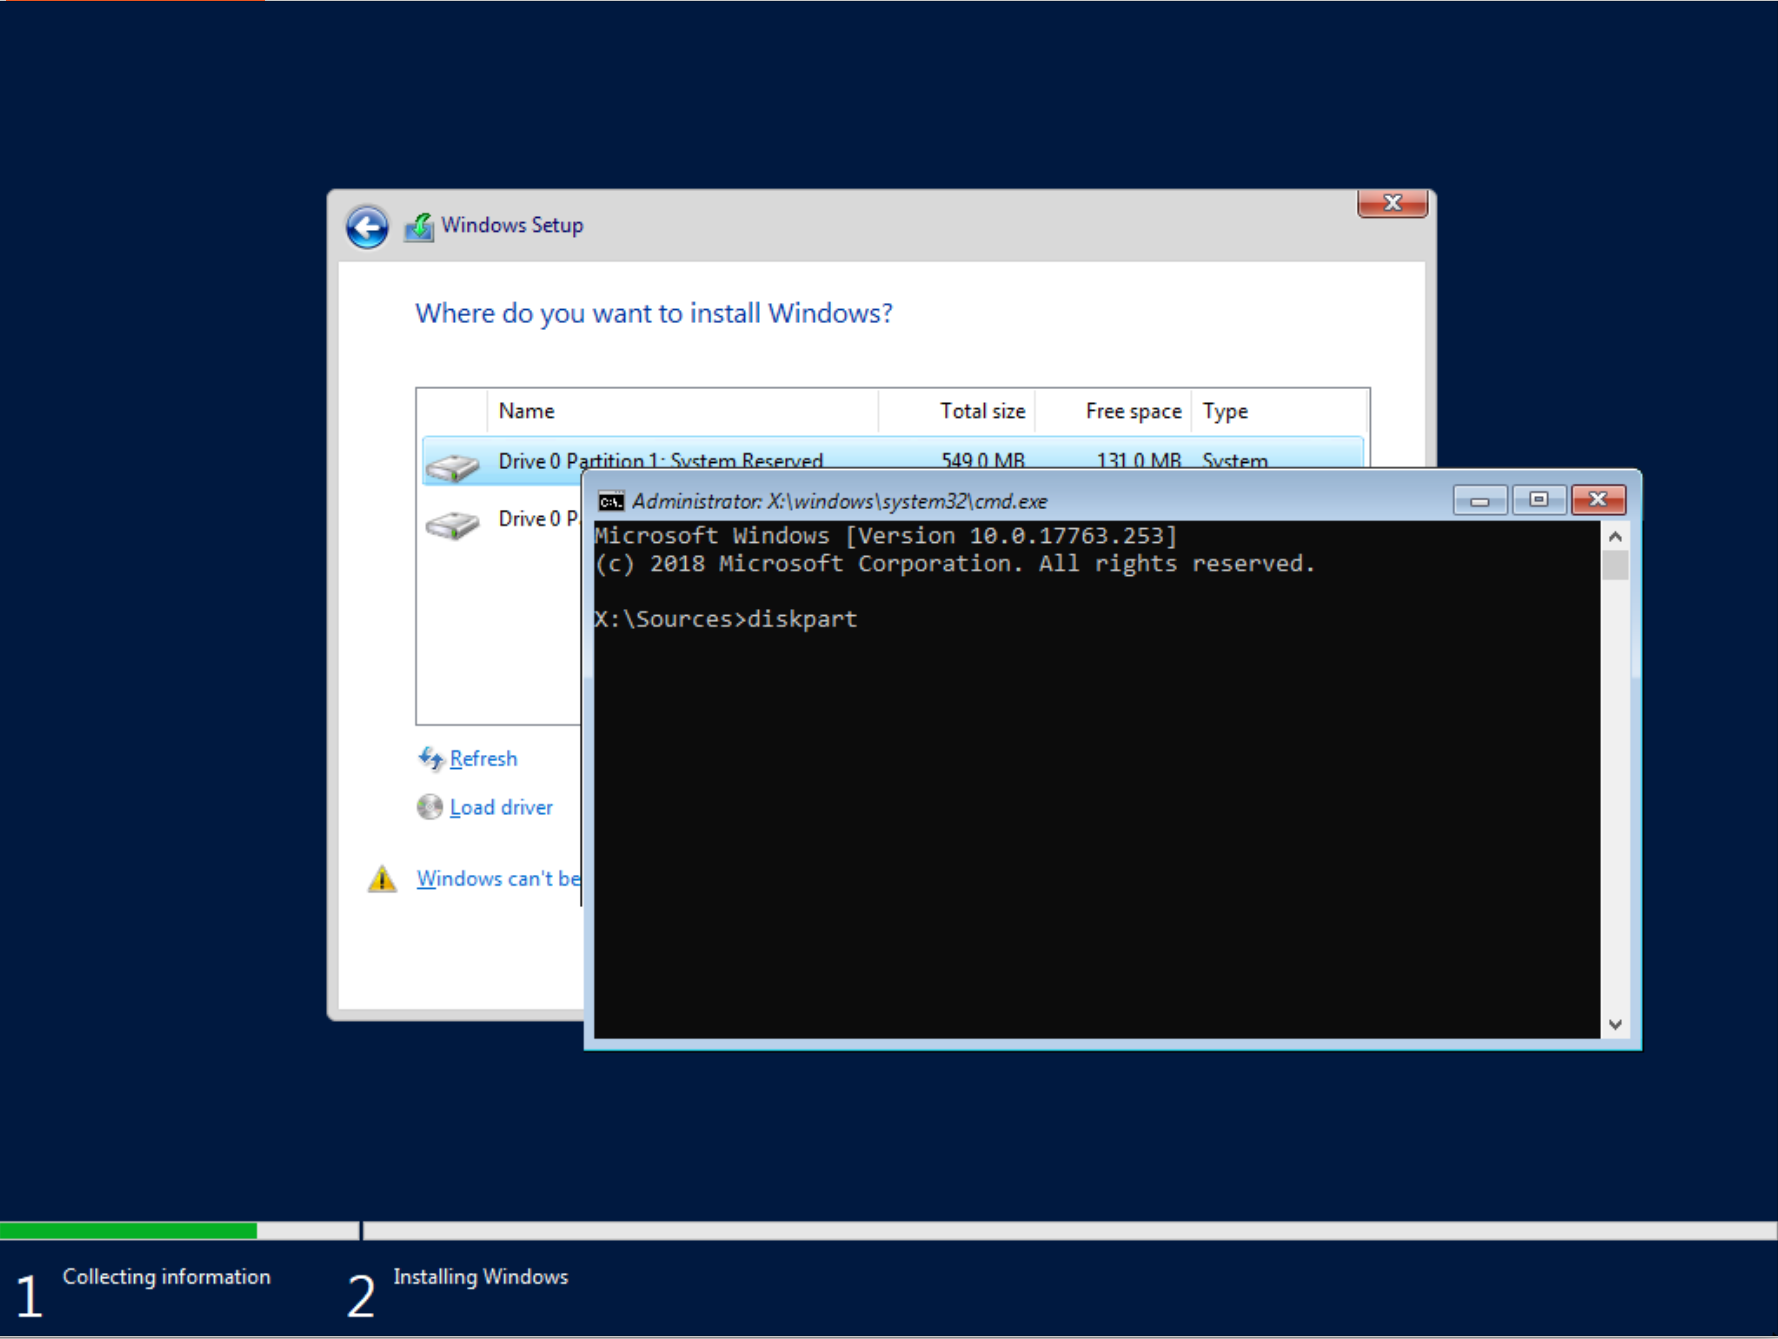Click the Load driver disc icon
The height and width of the screenshot is (1339, 1778).
430,807
